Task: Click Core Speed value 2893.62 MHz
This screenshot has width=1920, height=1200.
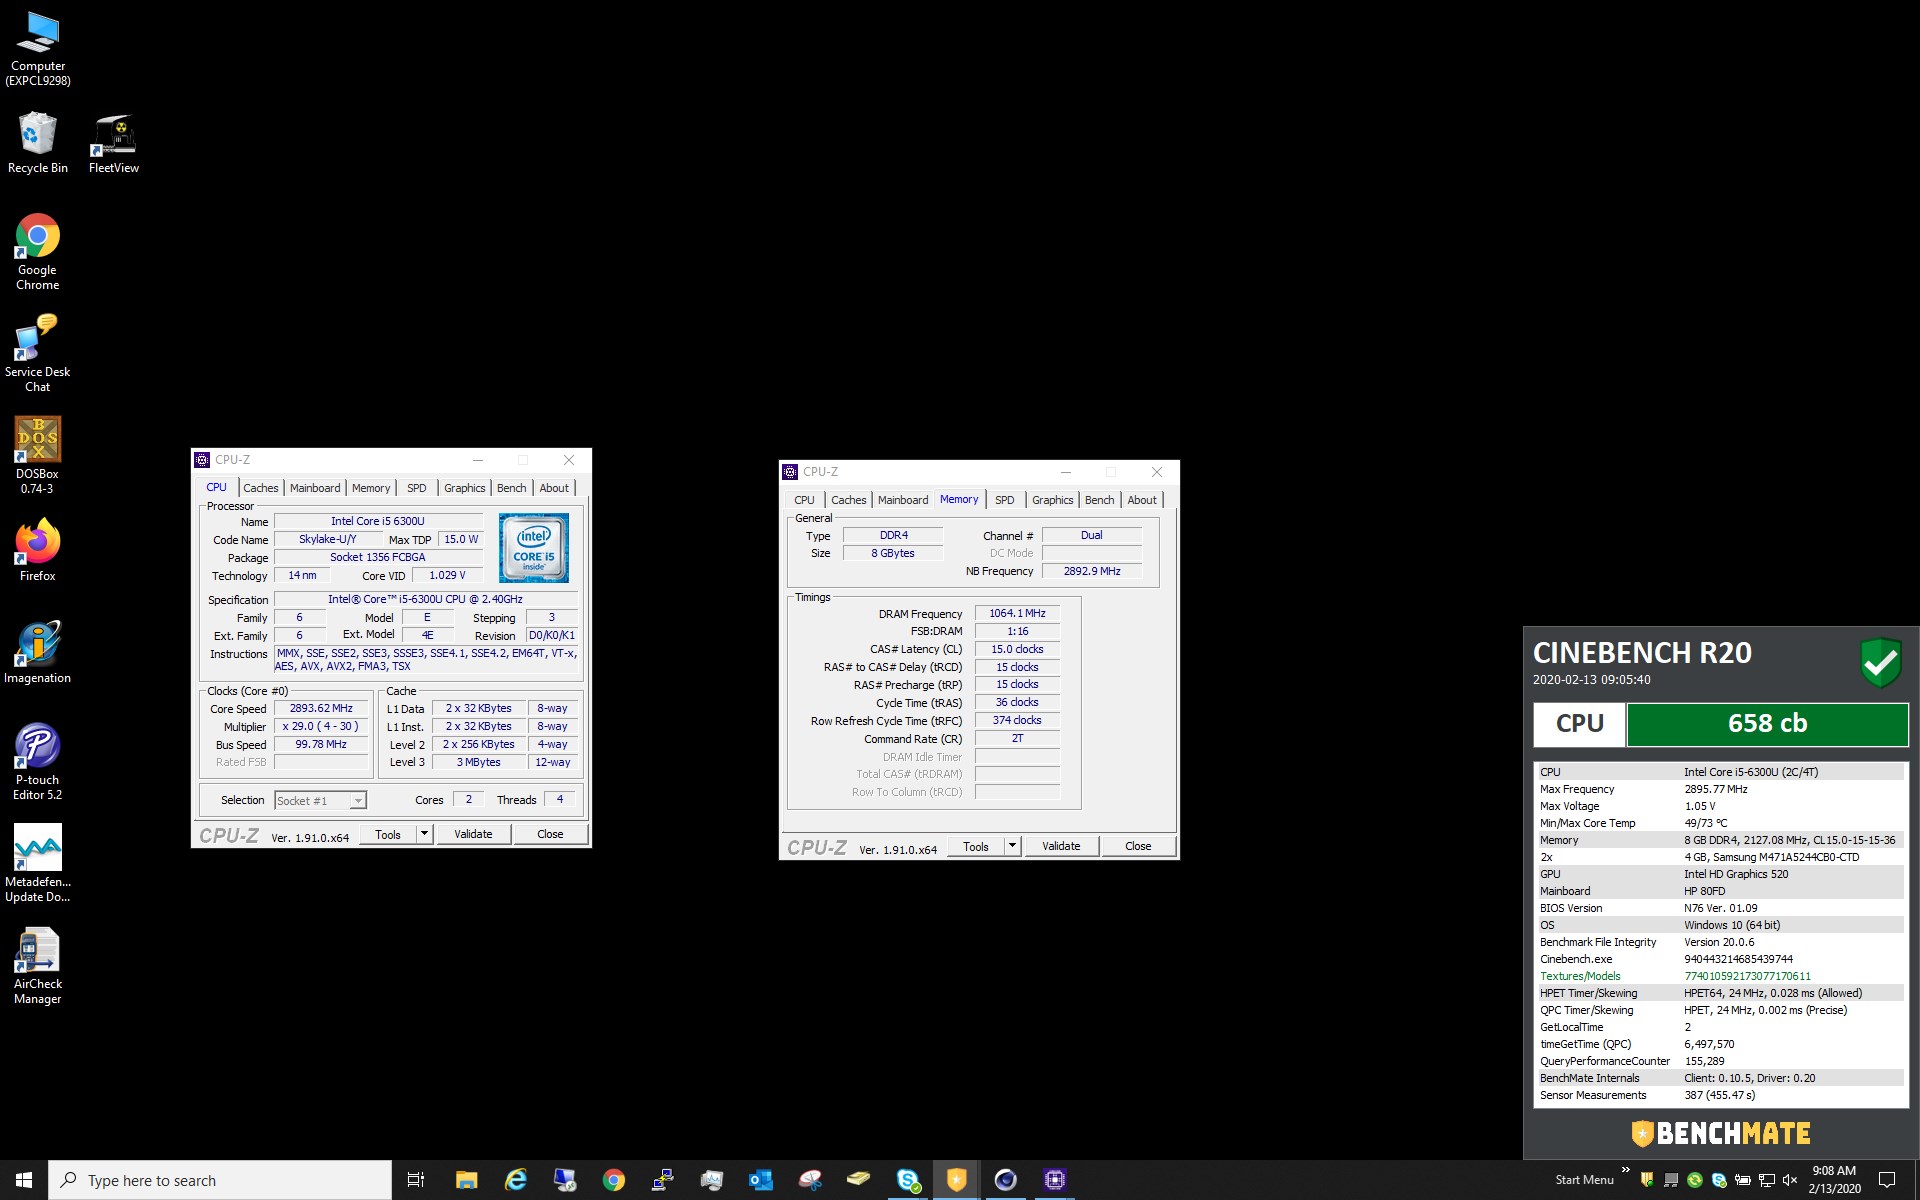Action: 321,708
